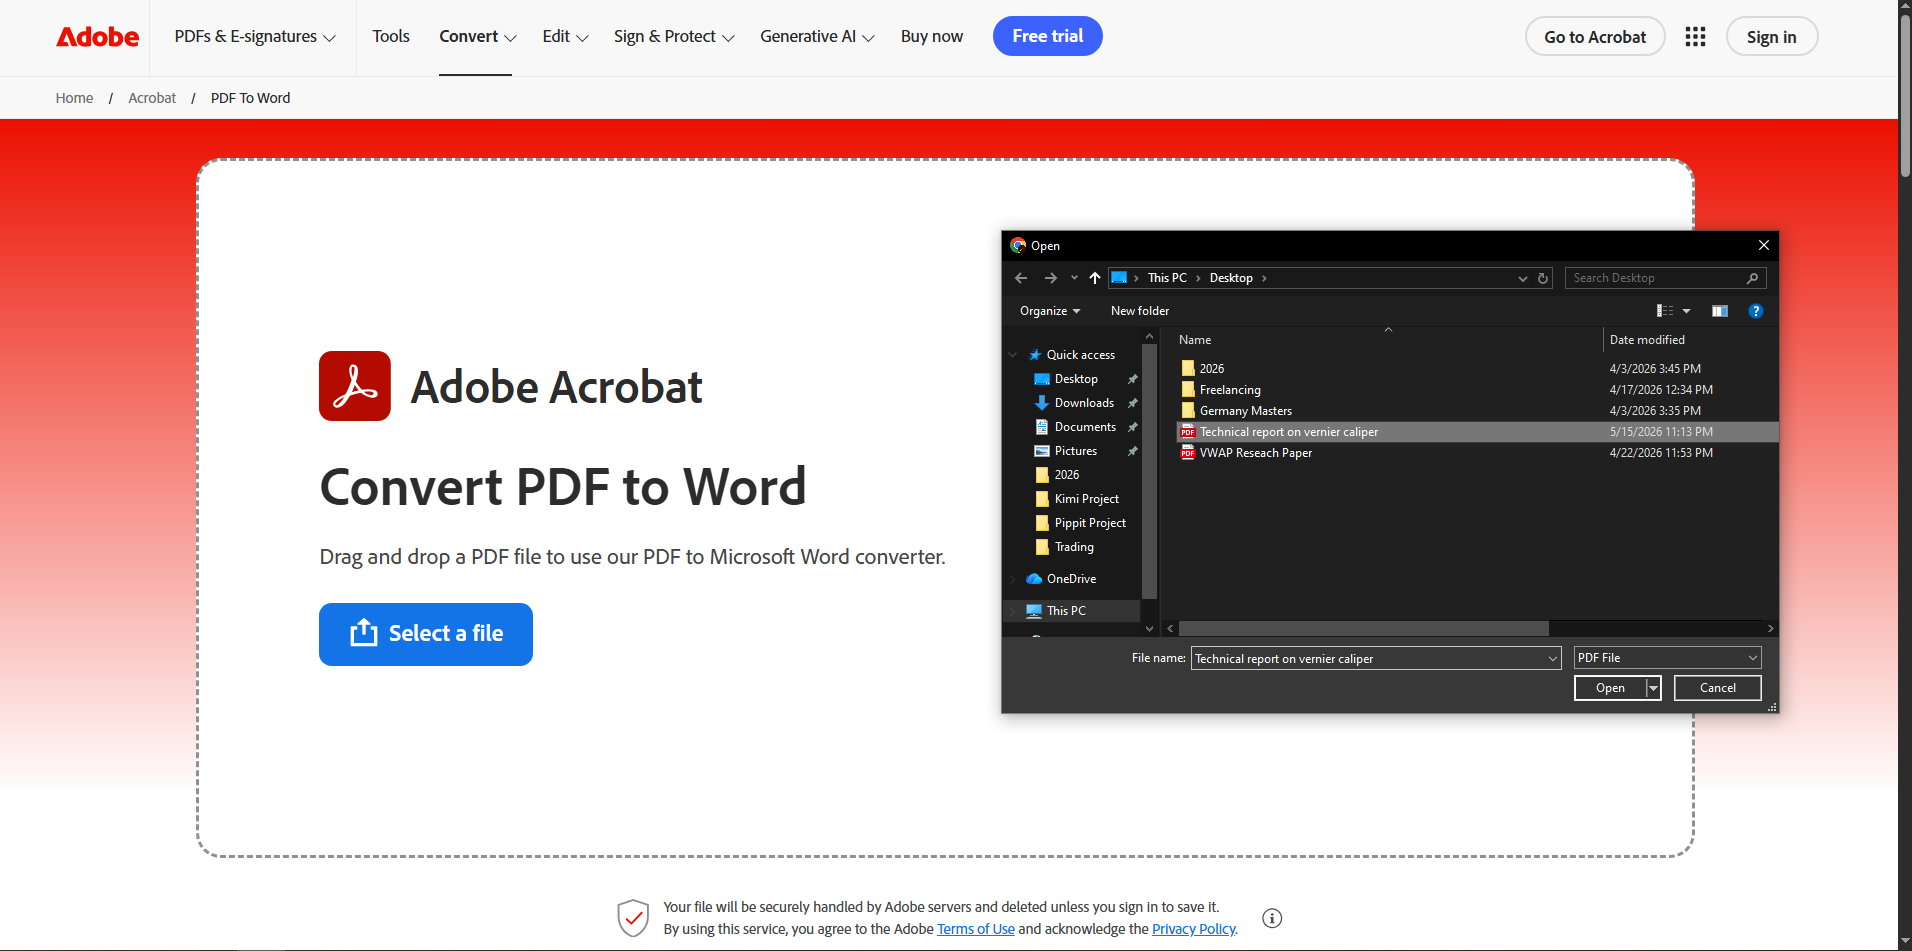1912x951 pixels.
Task: Click the 2026 folder icon in file list
Action: pyautogui.click(x=1188, y=369)
